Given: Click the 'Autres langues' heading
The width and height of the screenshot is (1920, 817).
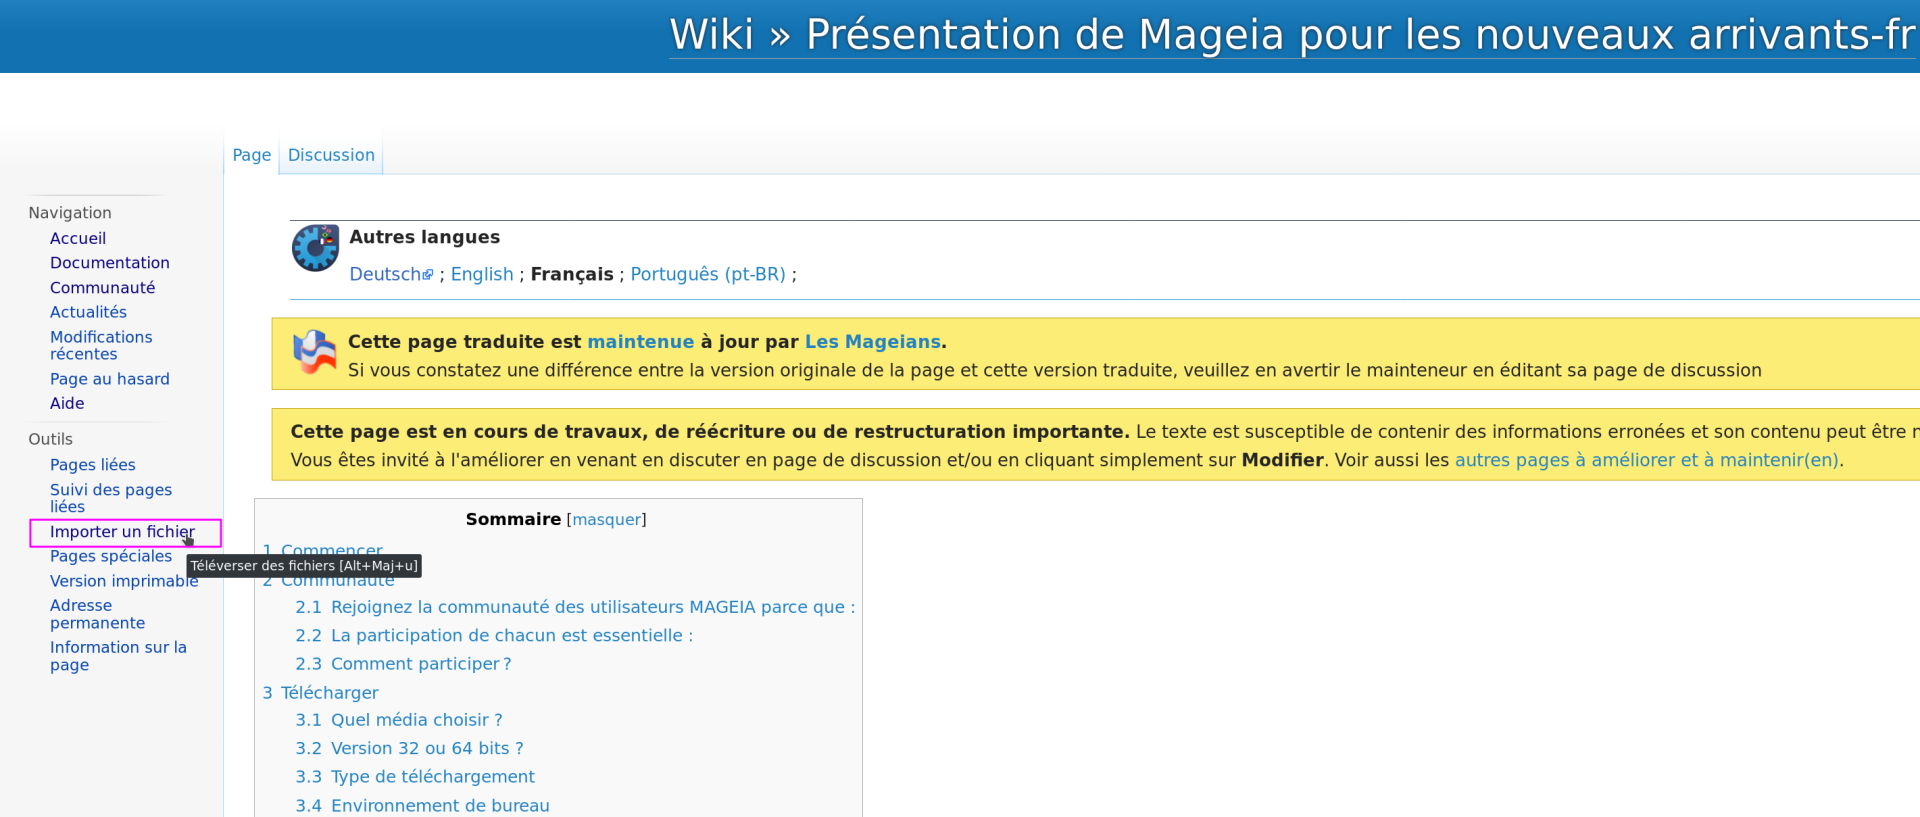Looking at the screenshot, I should pos(424,237).
